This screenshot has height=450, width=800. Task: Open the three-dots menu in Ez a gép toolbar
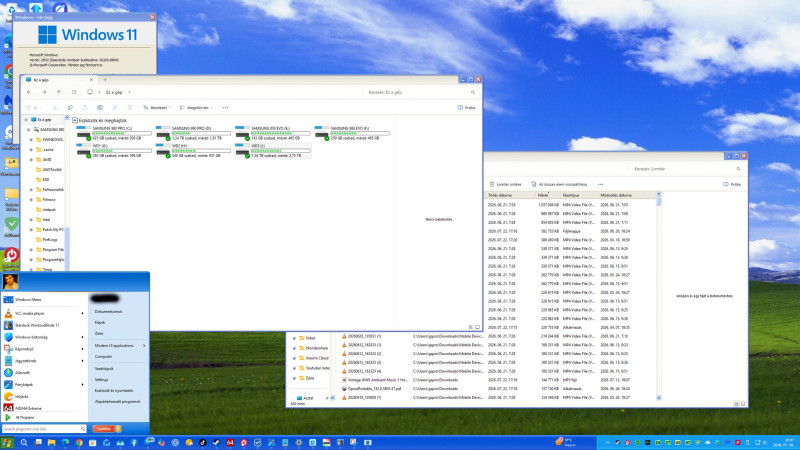226,108
